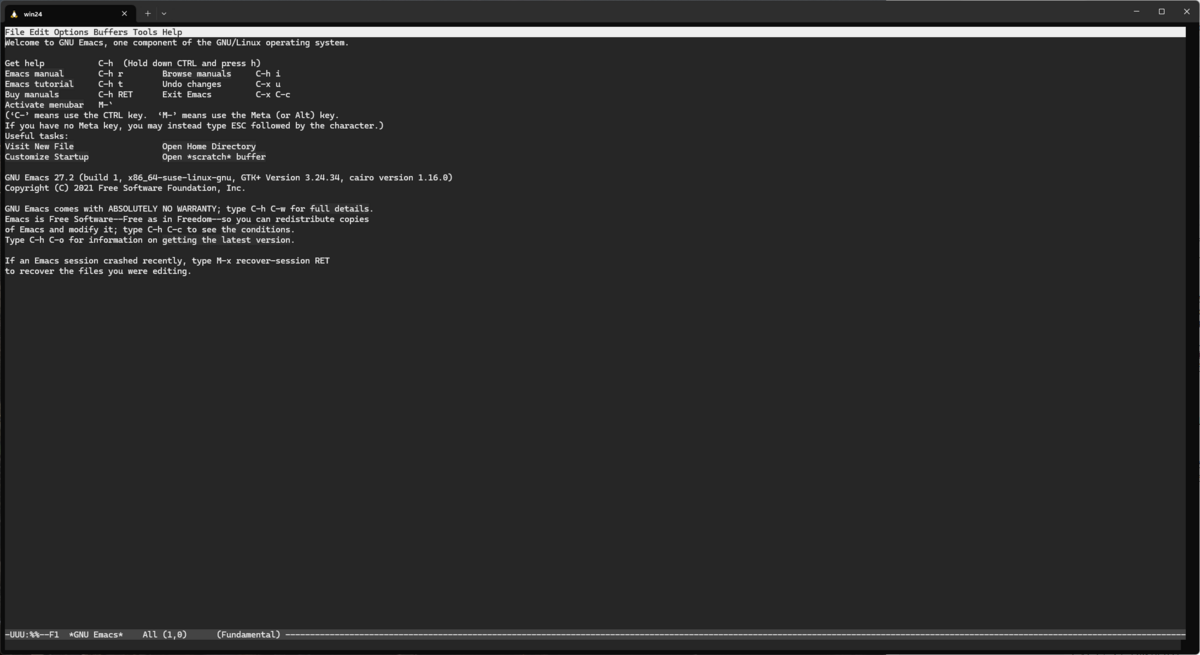Image resolution: width=1200 pixels, height=655 pixels.
Task: Open the Edit menu
Action: click(39, 32)
